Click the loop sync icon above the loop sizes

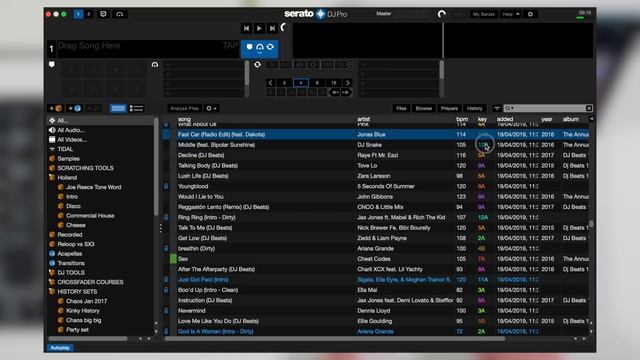tap(258, 64)
